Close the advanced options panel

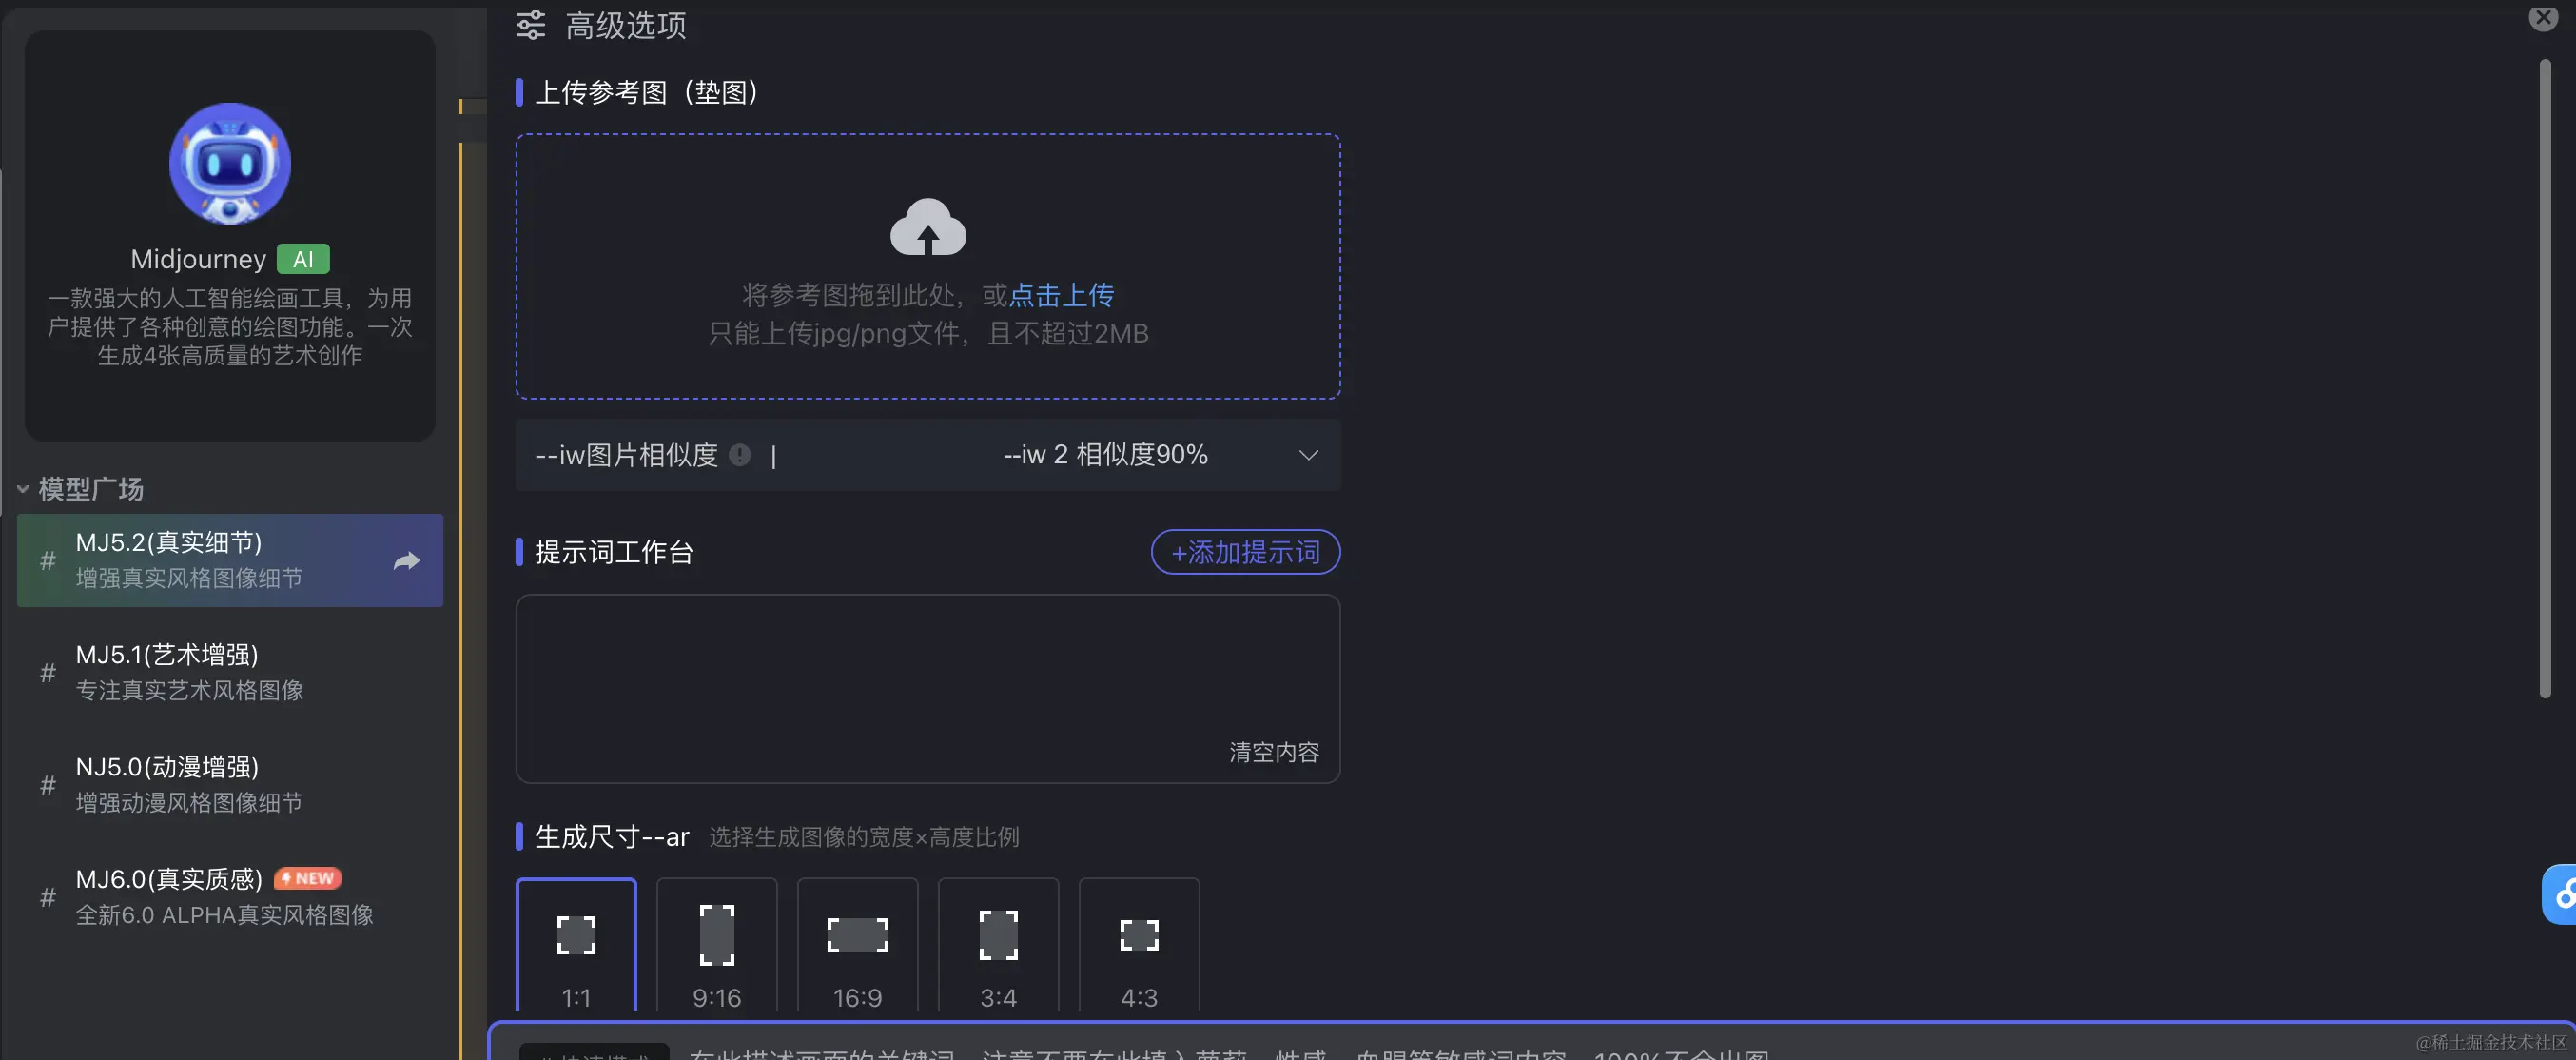pyautogui.click(x=2542, y=18)
